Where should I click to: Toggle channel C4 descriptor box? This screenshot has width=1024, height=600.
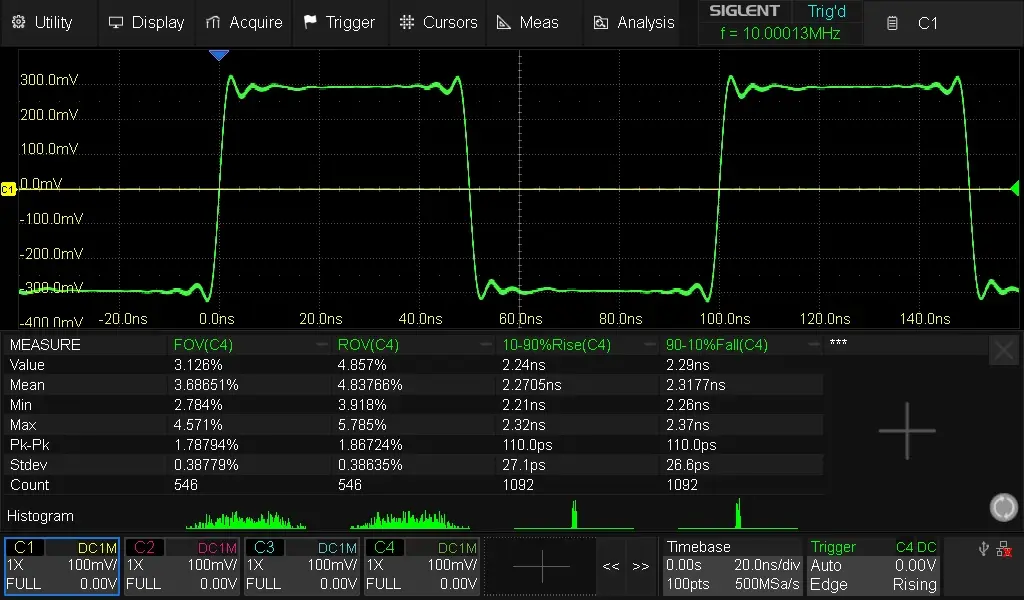click(421, 566)
